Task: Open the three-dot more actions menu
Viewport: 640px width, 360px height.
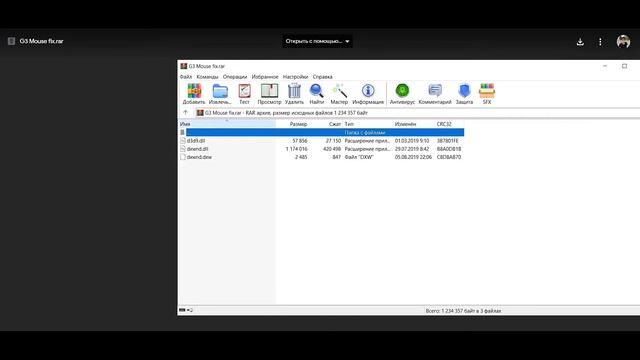Action: pyautogui.click(x=600, y=42)
